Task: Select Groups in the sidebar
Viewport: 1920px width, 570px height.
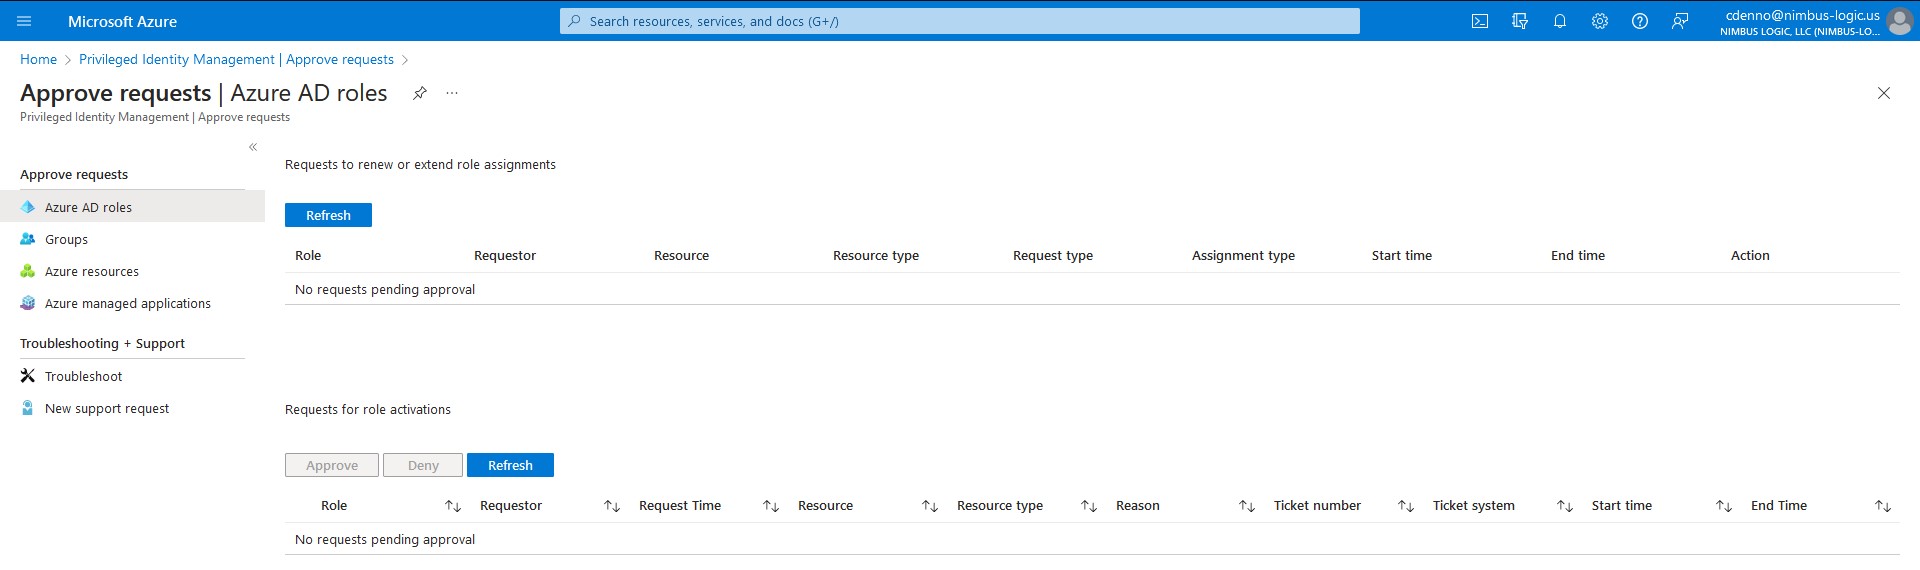Action: coord(132,239)
